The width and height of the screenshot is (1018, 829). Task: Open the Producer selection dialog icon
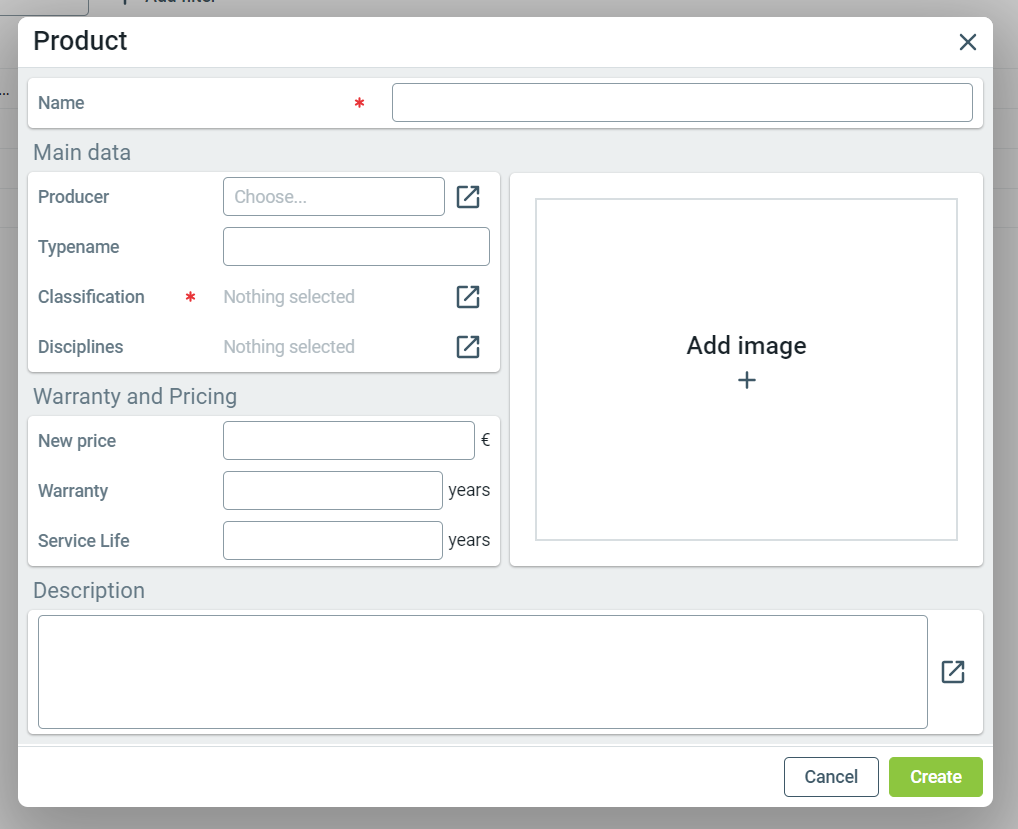468,197
